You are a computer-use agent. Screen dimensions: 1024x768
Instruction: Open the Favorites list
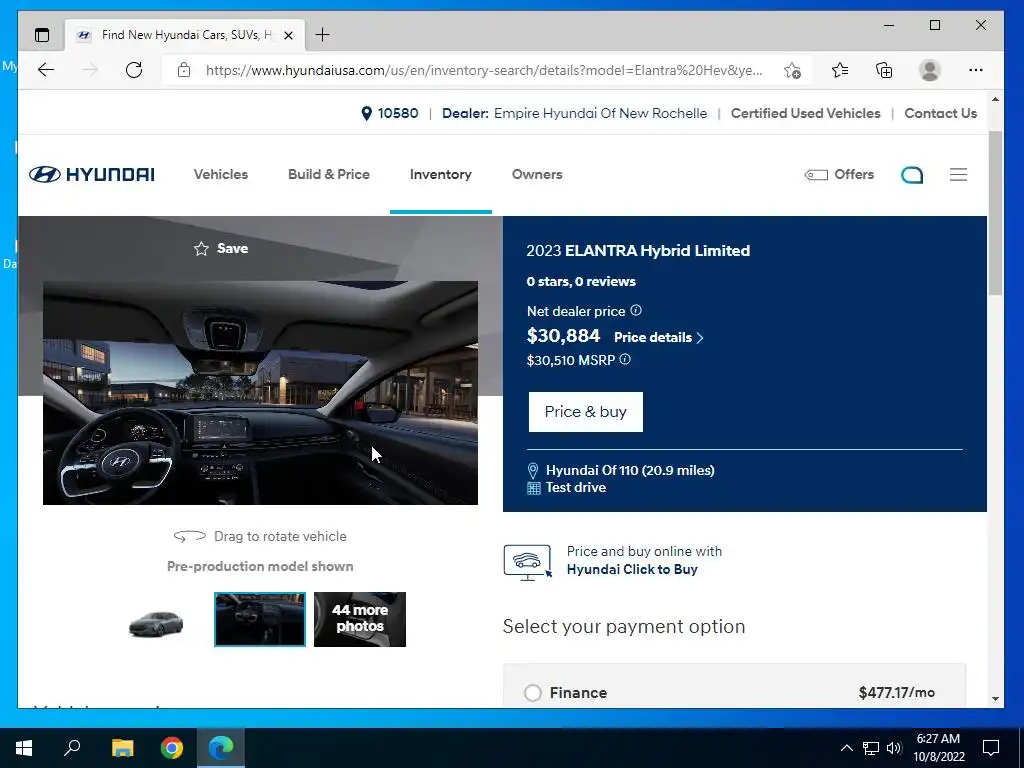(840, 70)
